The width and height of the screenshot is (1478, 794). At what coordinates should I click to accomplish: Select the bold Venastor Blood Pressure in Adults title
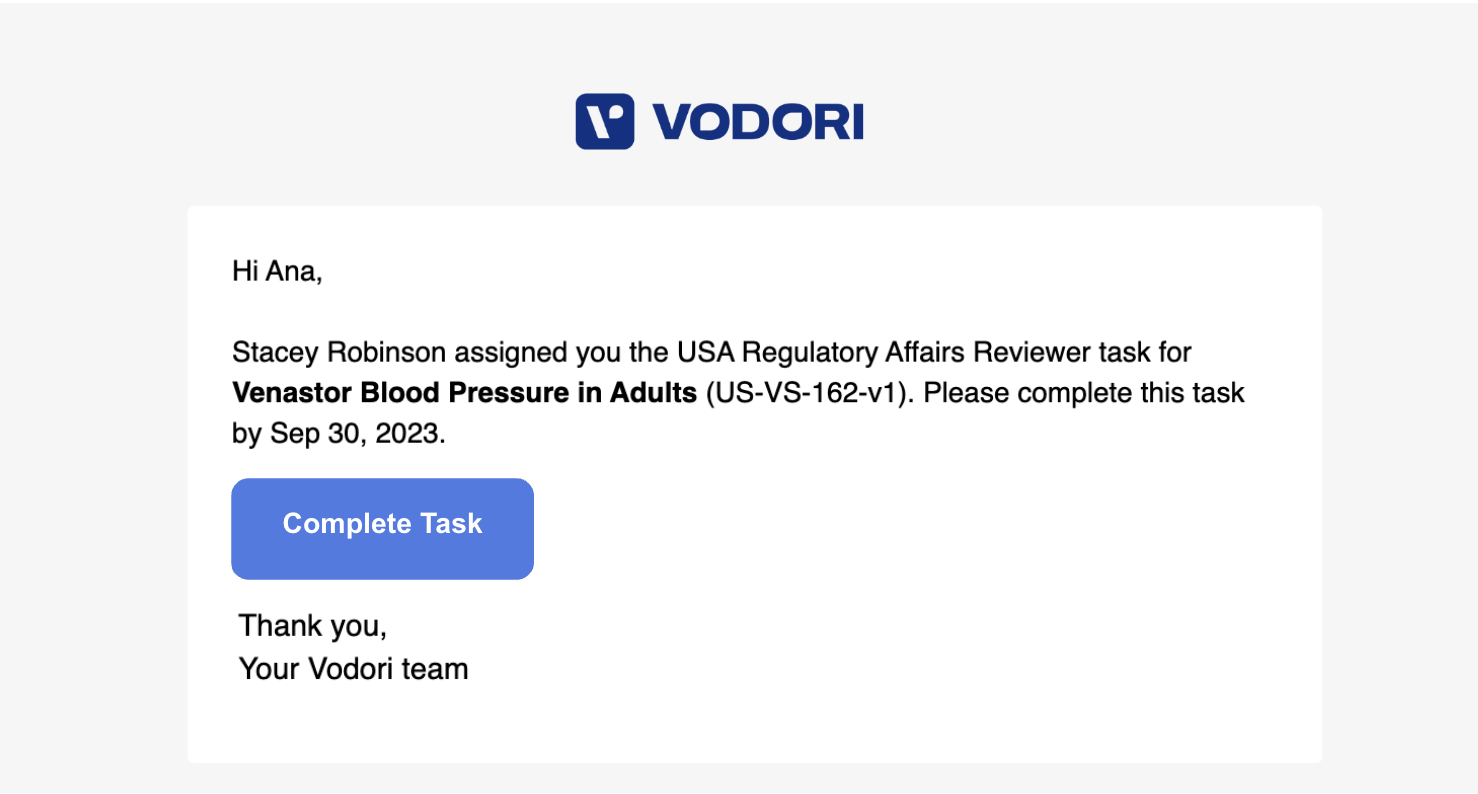coord(464,393)
